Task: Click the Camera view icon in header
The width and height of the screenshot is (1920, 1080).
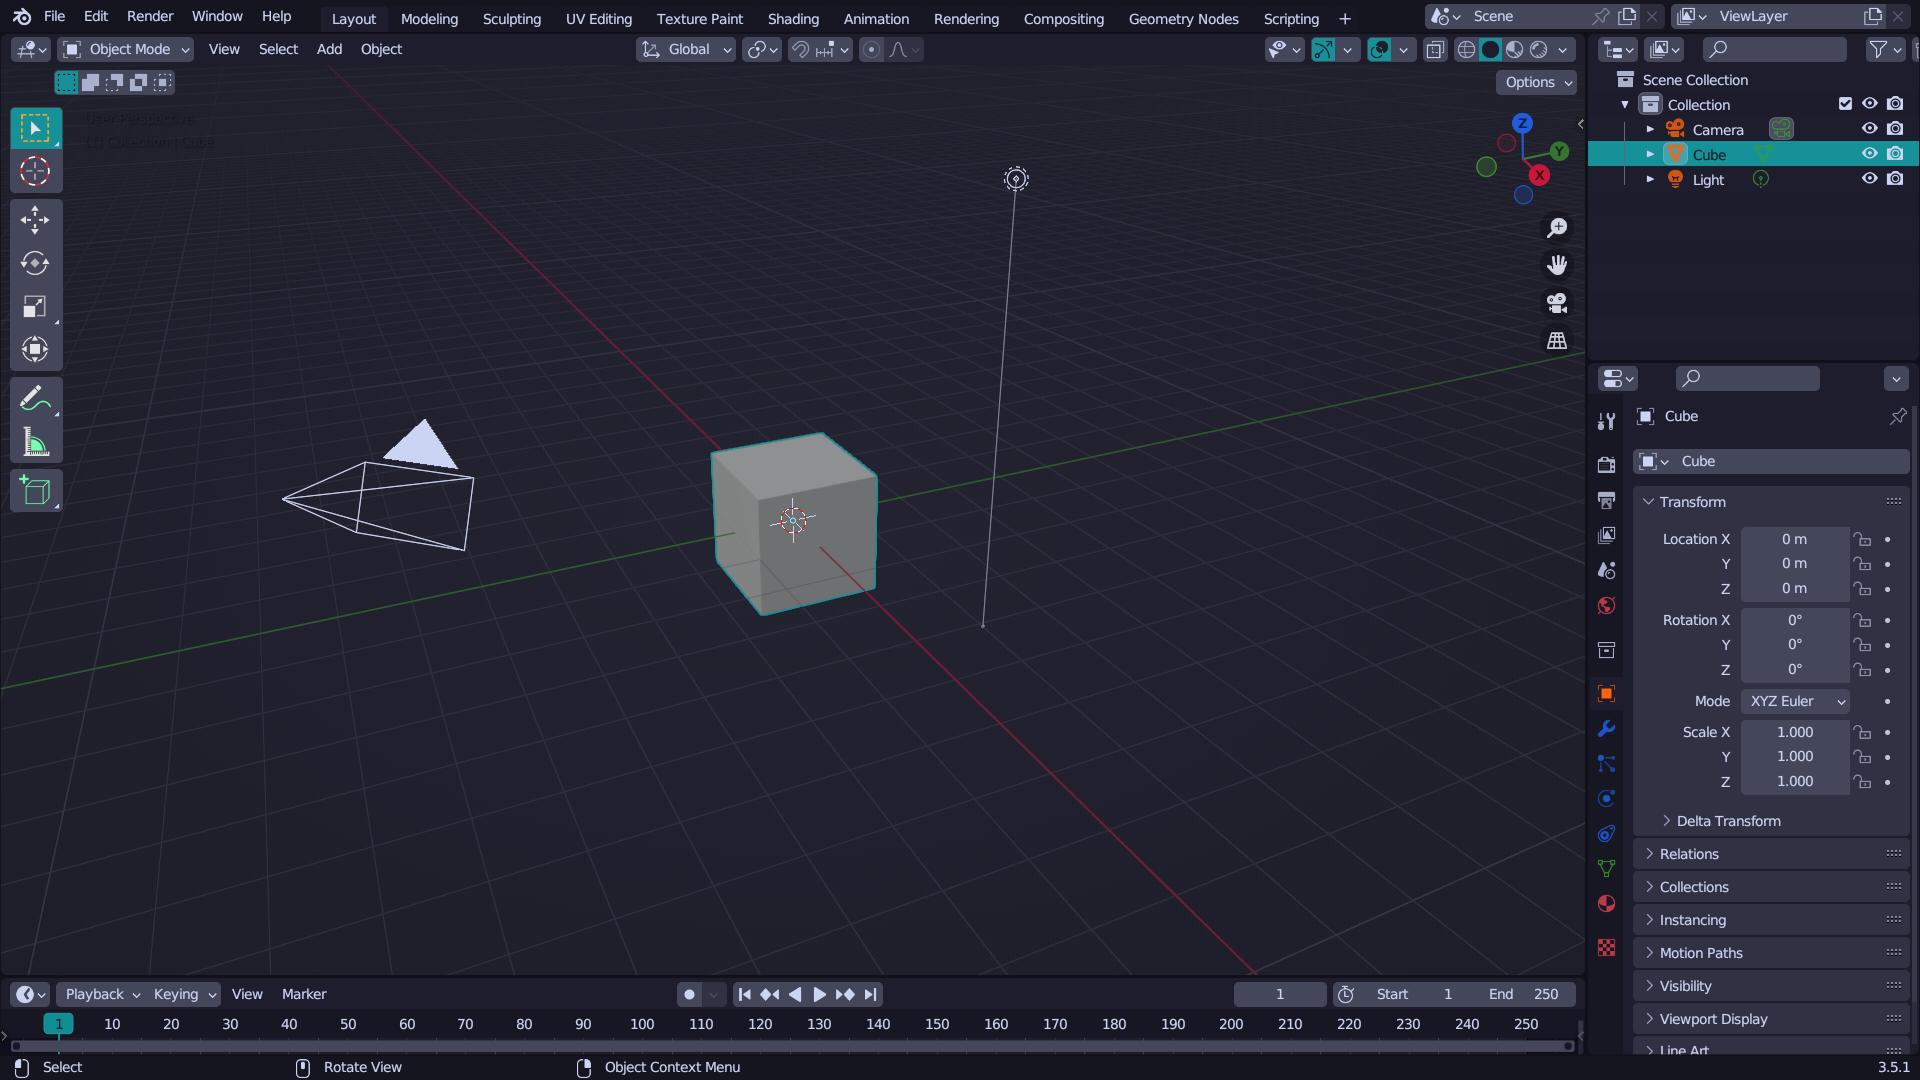Action: click(x=1557, y=302)
